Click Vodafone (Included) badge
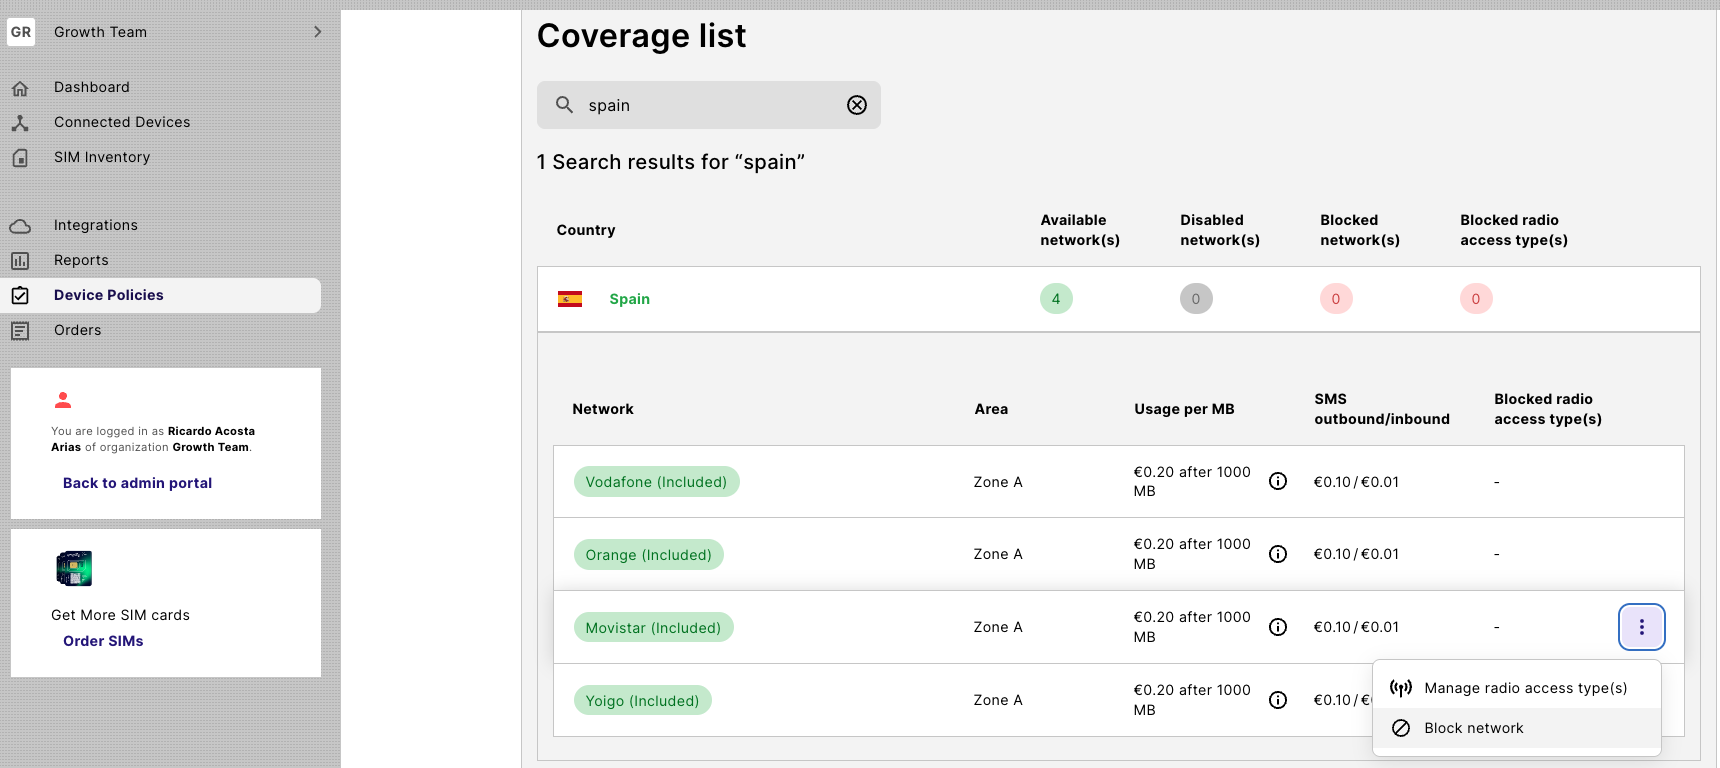1720x768 pixels. click(x=657, y=482)
